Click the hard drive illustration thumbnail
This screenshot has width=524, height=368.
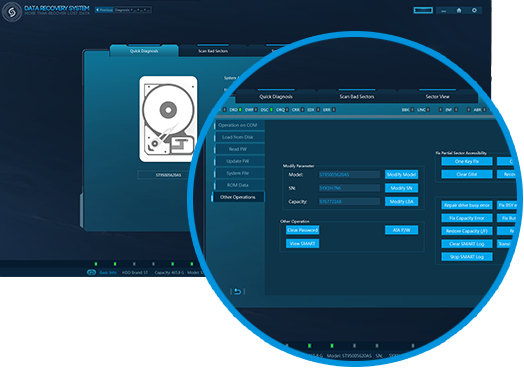click(x=168, y=119)
